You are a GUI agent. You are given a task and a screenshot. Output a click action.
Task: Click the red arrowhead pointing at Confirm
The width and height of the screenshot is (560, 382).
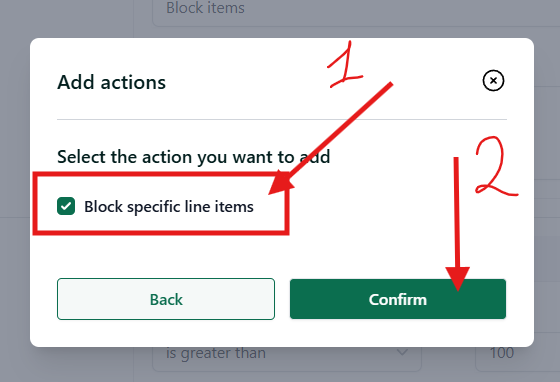[457, 278]
